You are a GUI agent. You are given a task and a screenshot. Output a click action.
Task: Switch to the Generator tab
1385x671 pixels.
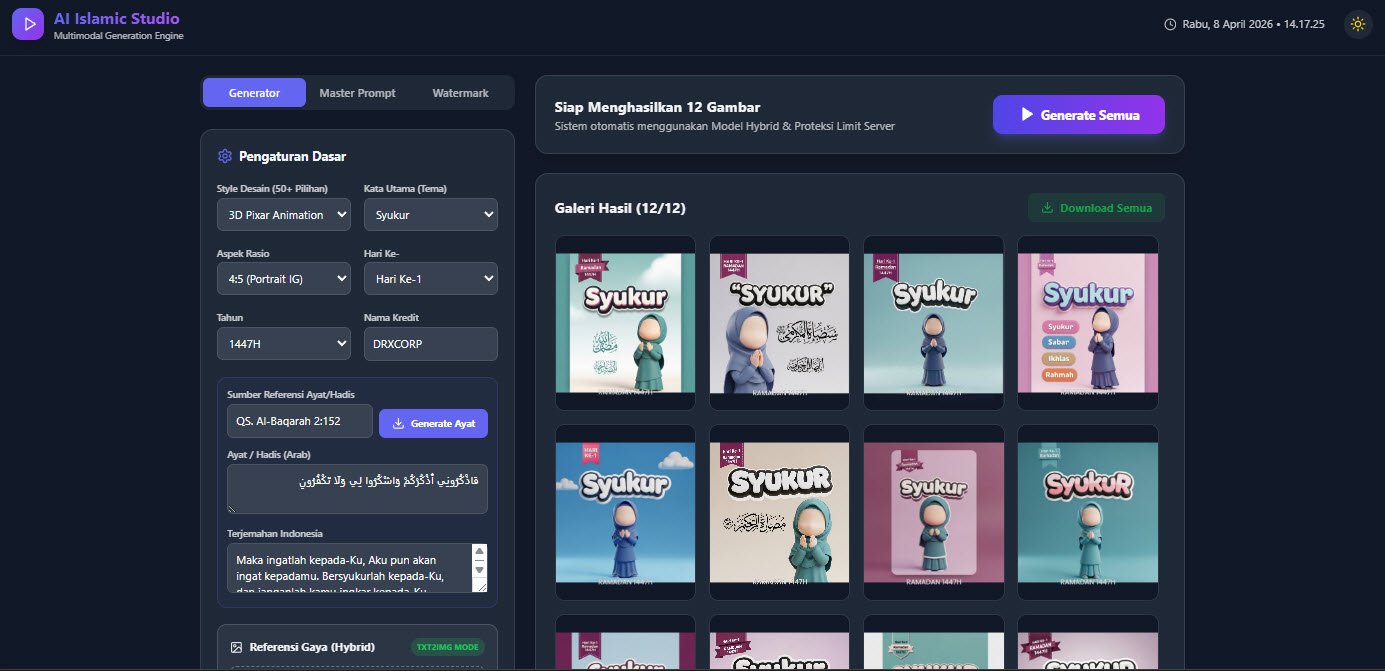point(254,93)
